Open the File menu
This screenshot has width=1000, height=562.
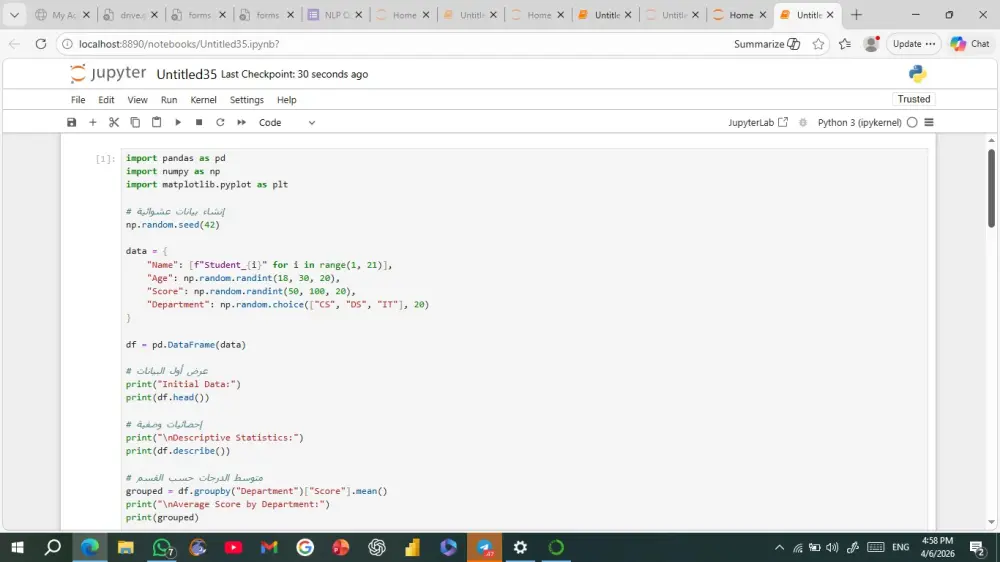[78, 100]
